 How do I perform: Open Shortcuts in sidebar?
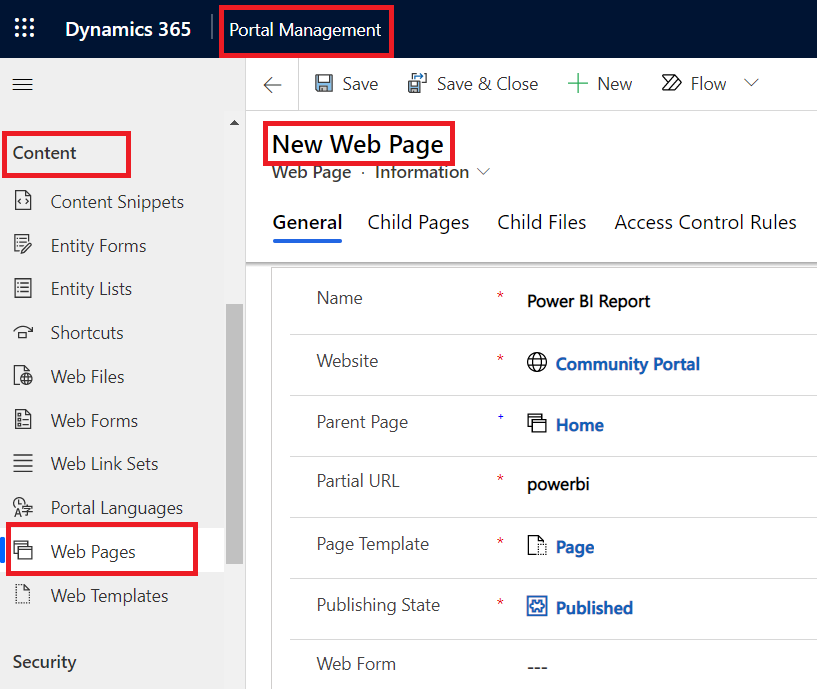[87, 333]
